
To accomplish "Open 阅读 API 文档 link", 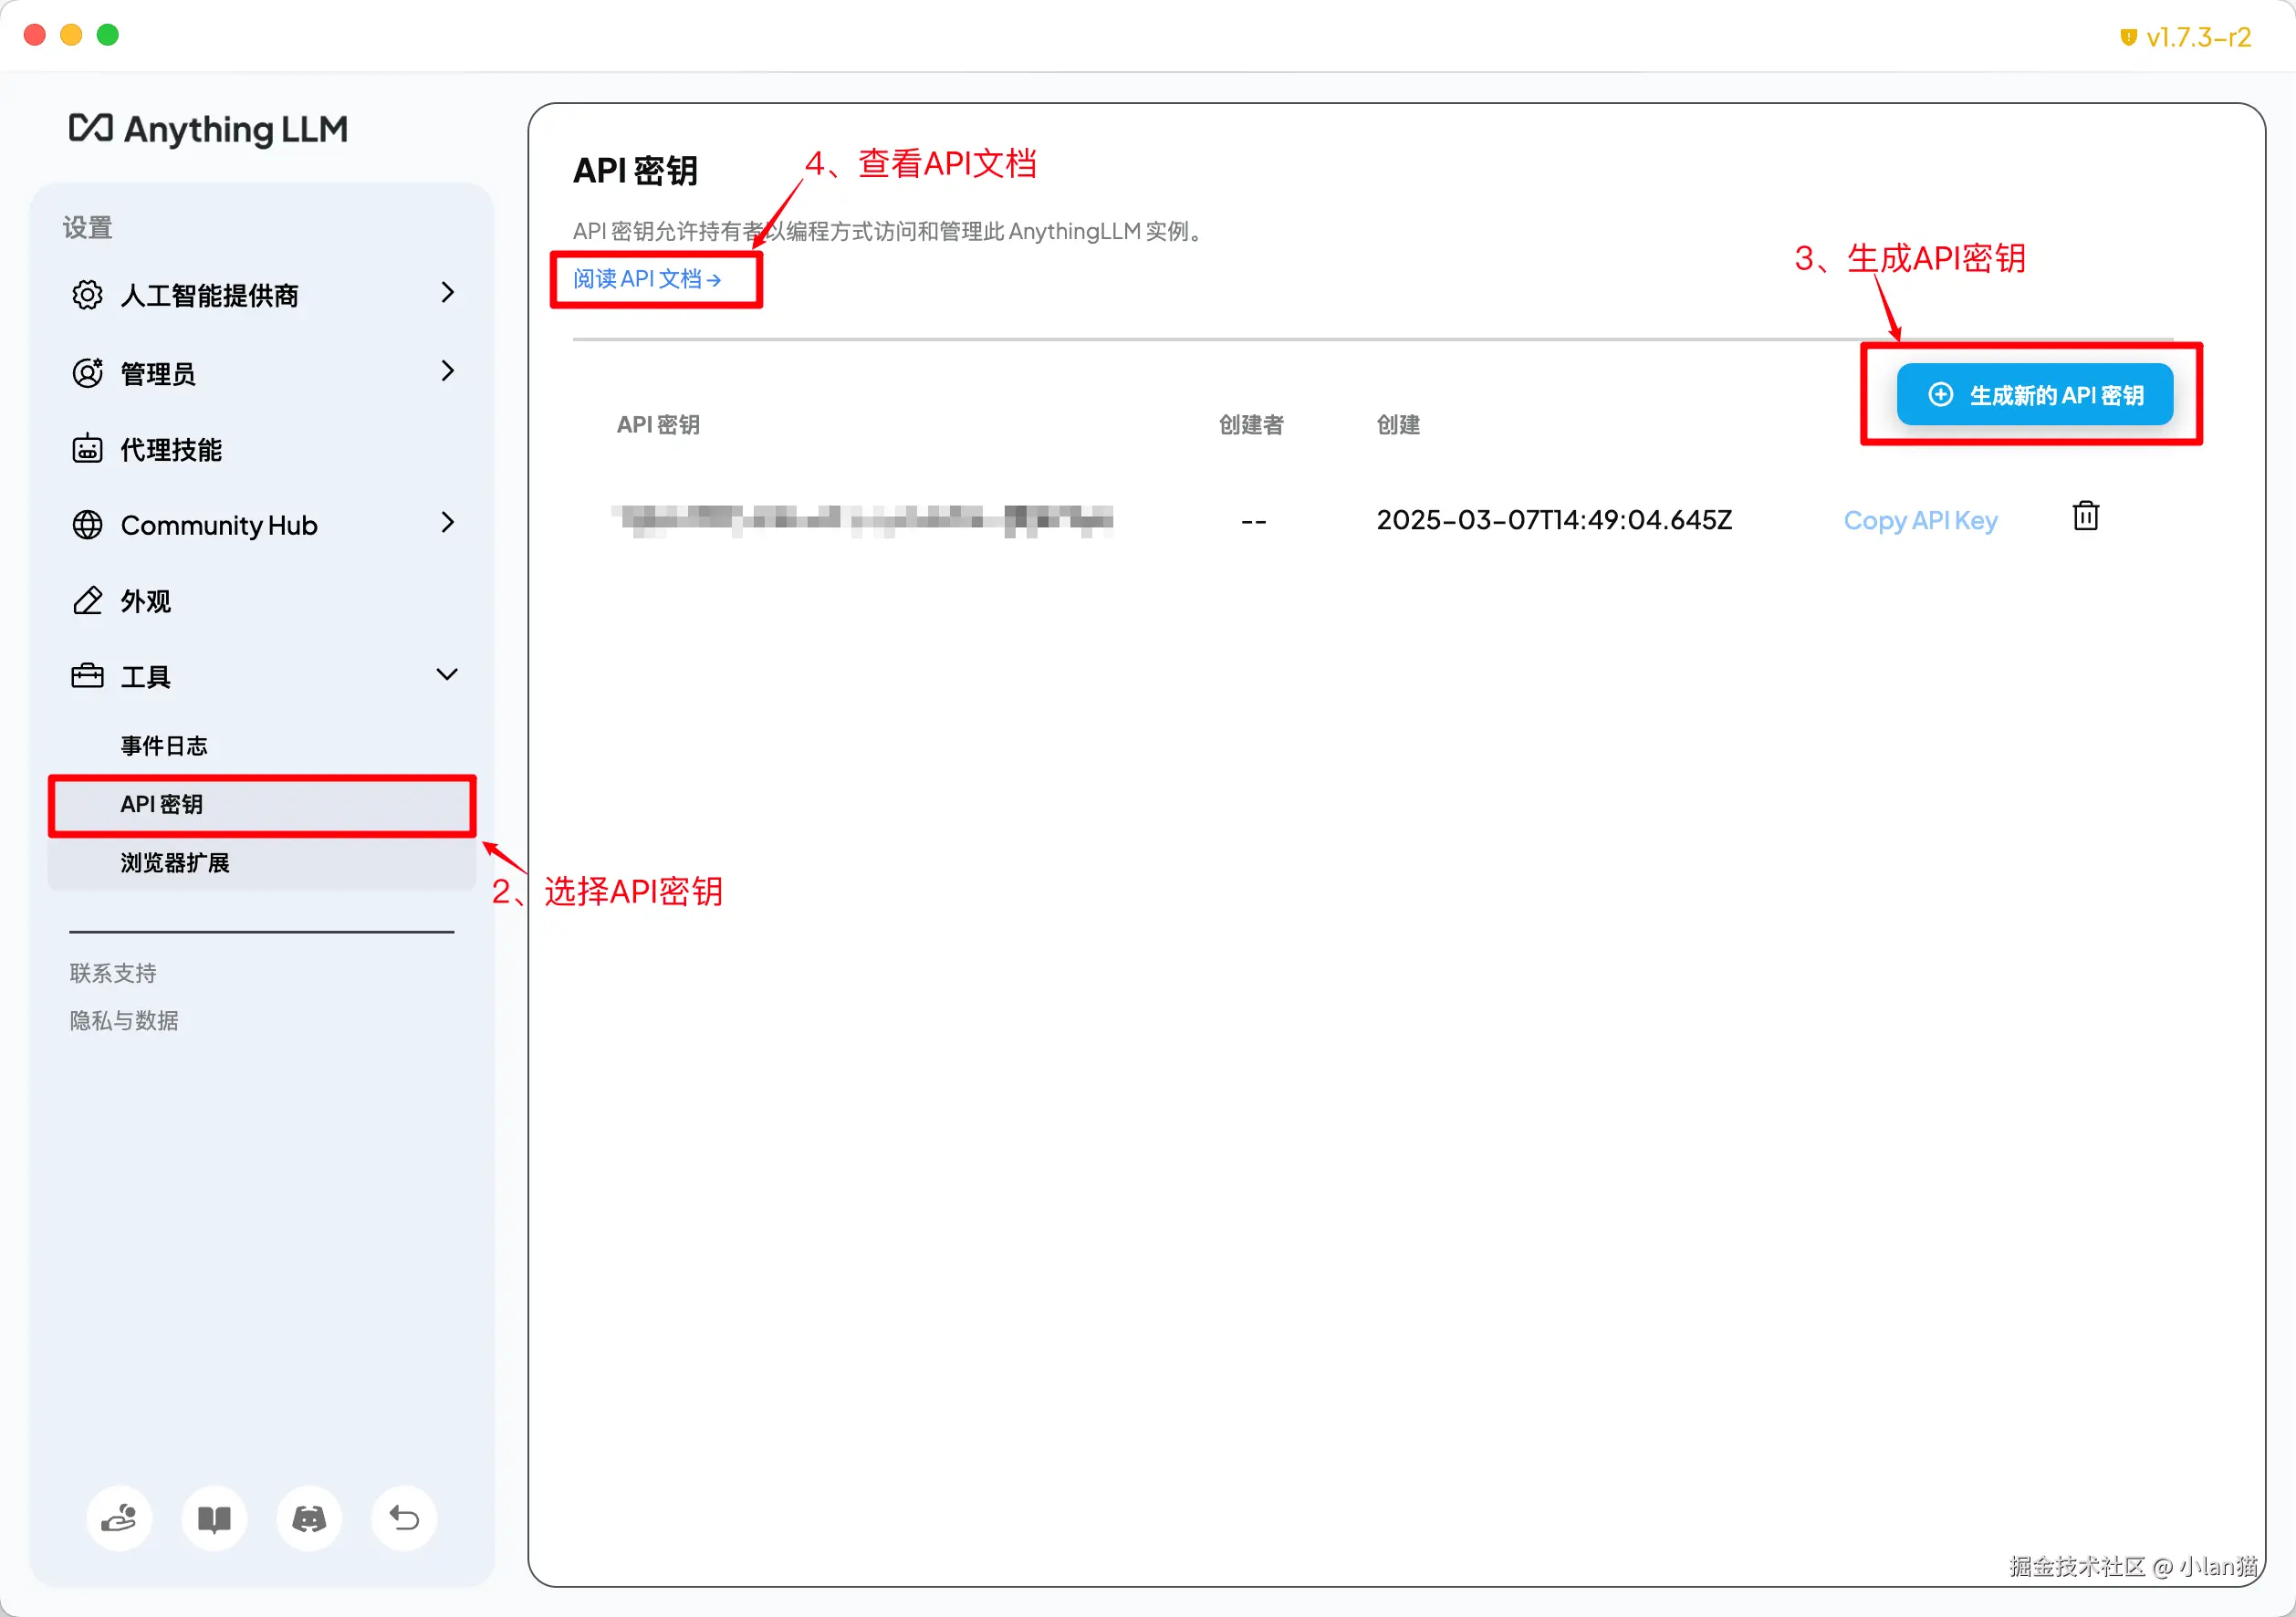I will (646, 279).
